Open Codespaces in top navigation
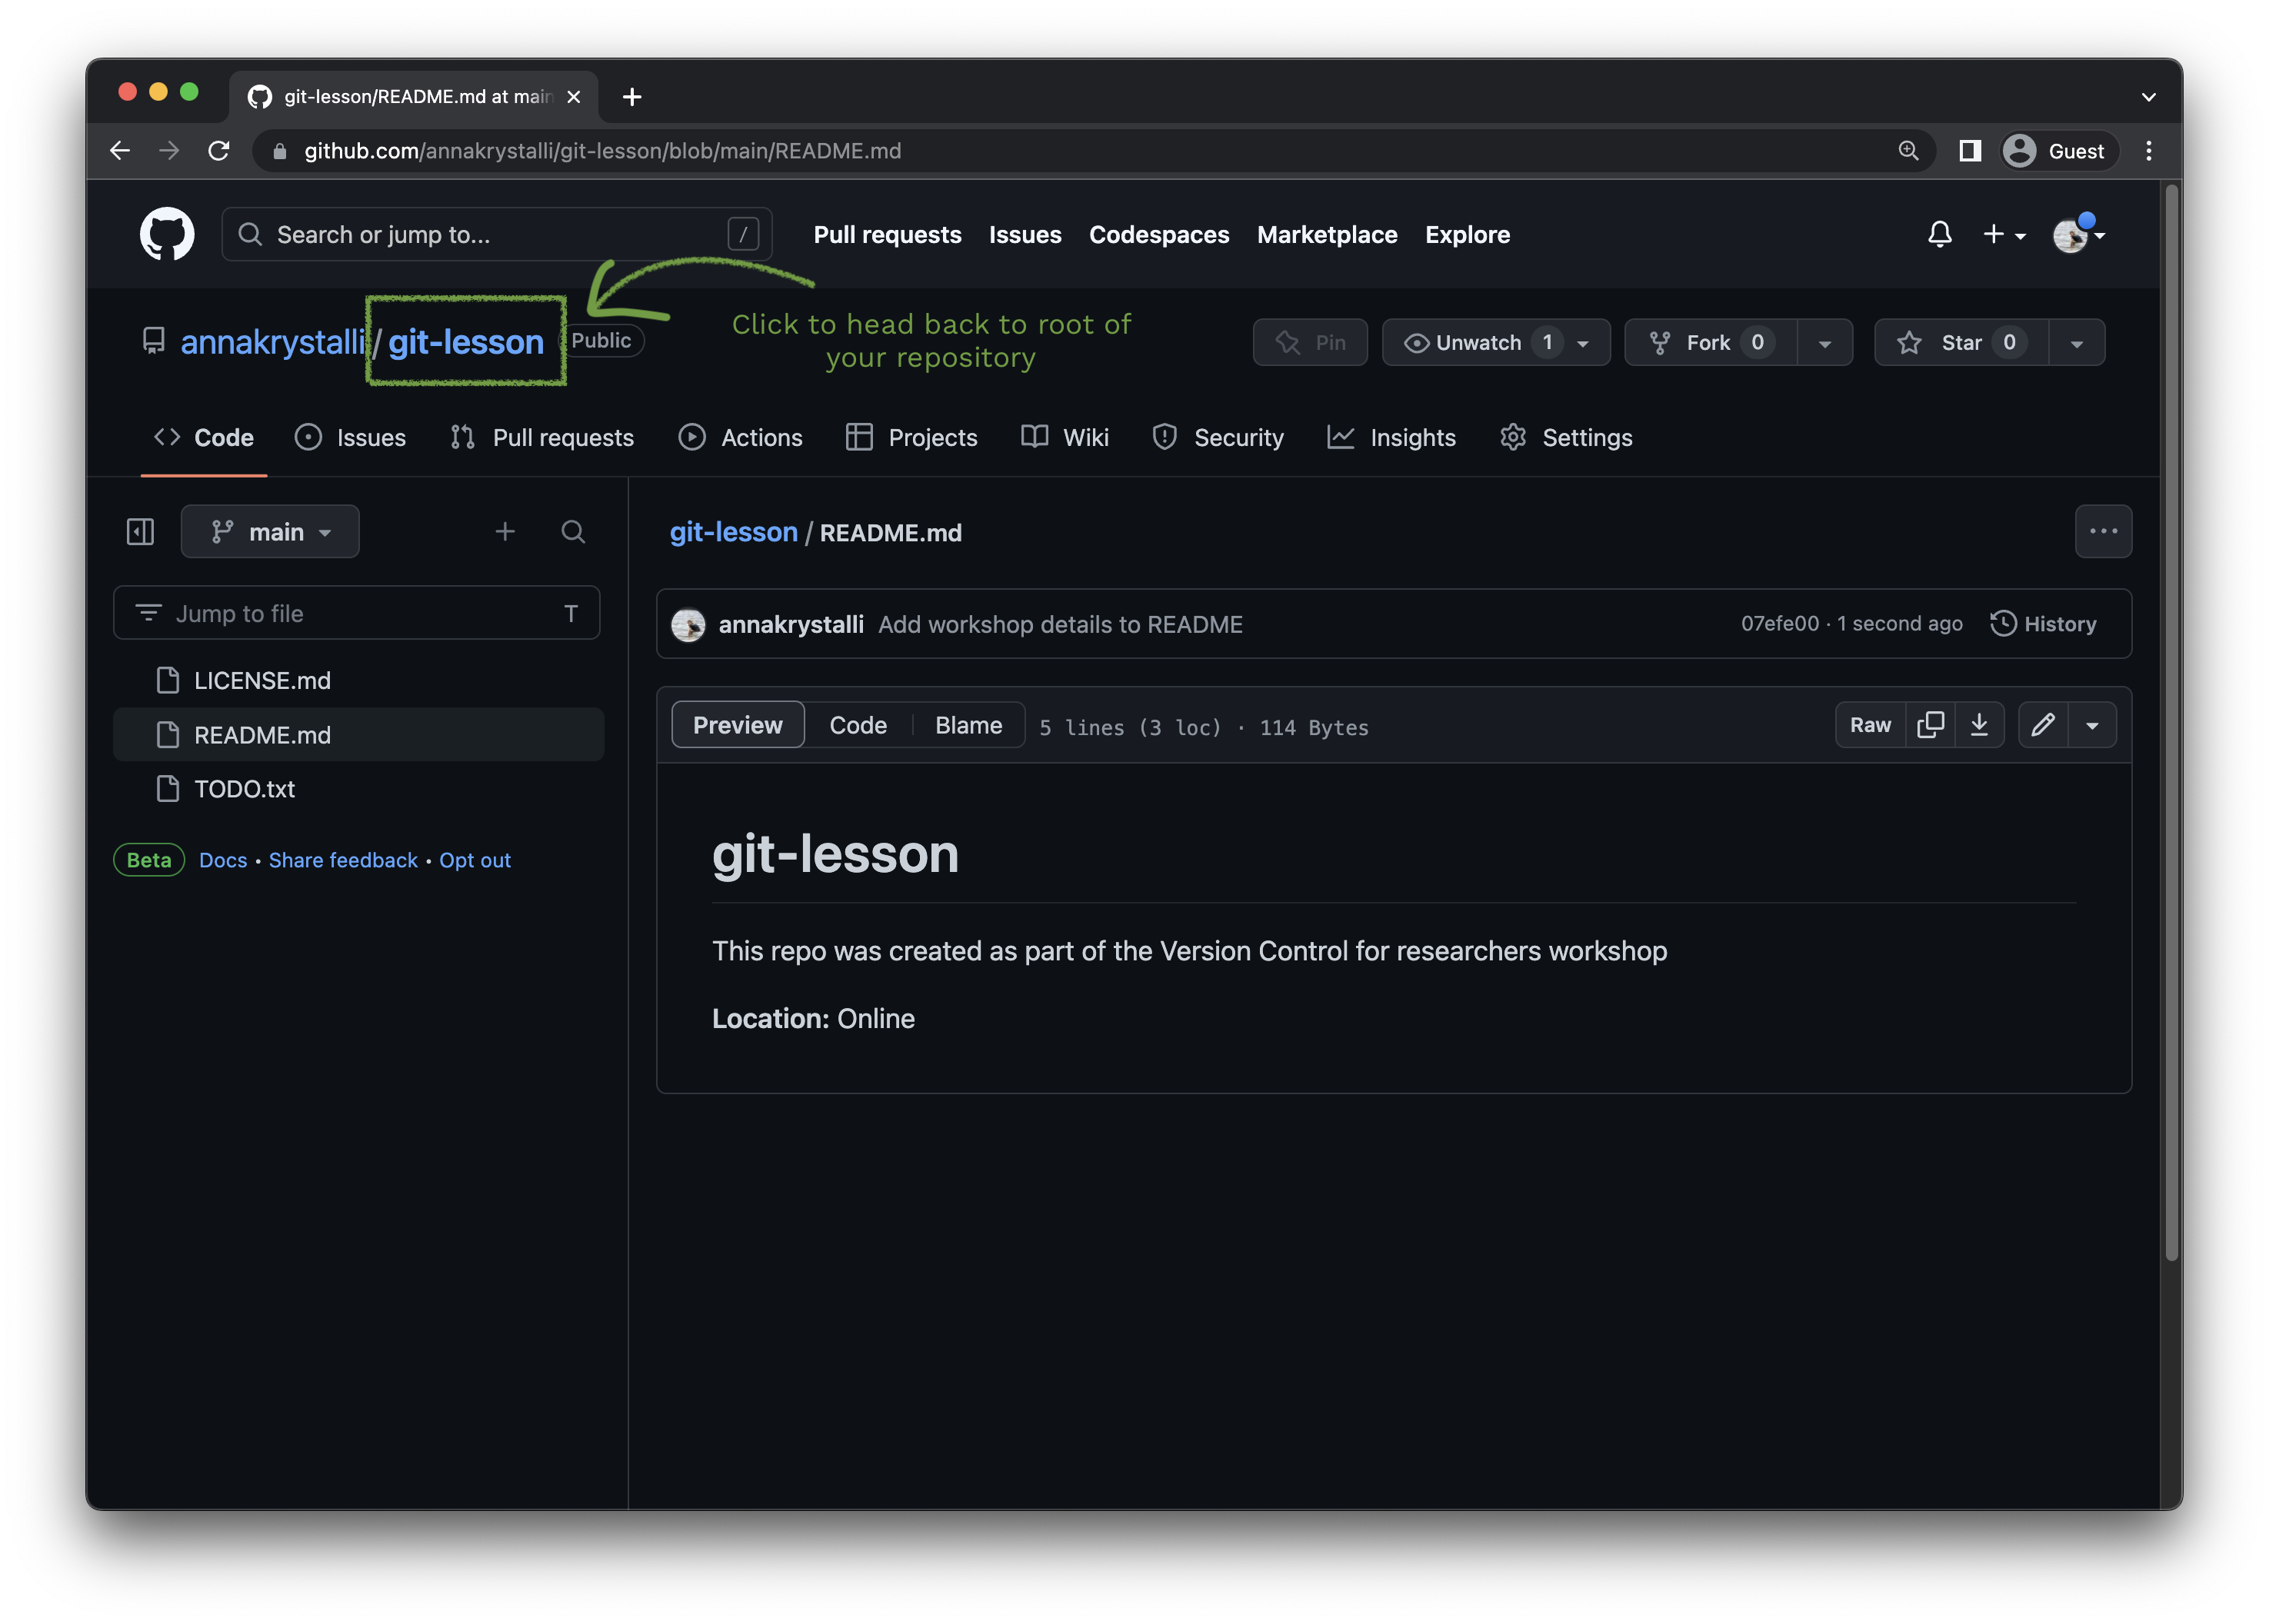This screenshot has width=2269, height=1624. tap(1158, 234)
